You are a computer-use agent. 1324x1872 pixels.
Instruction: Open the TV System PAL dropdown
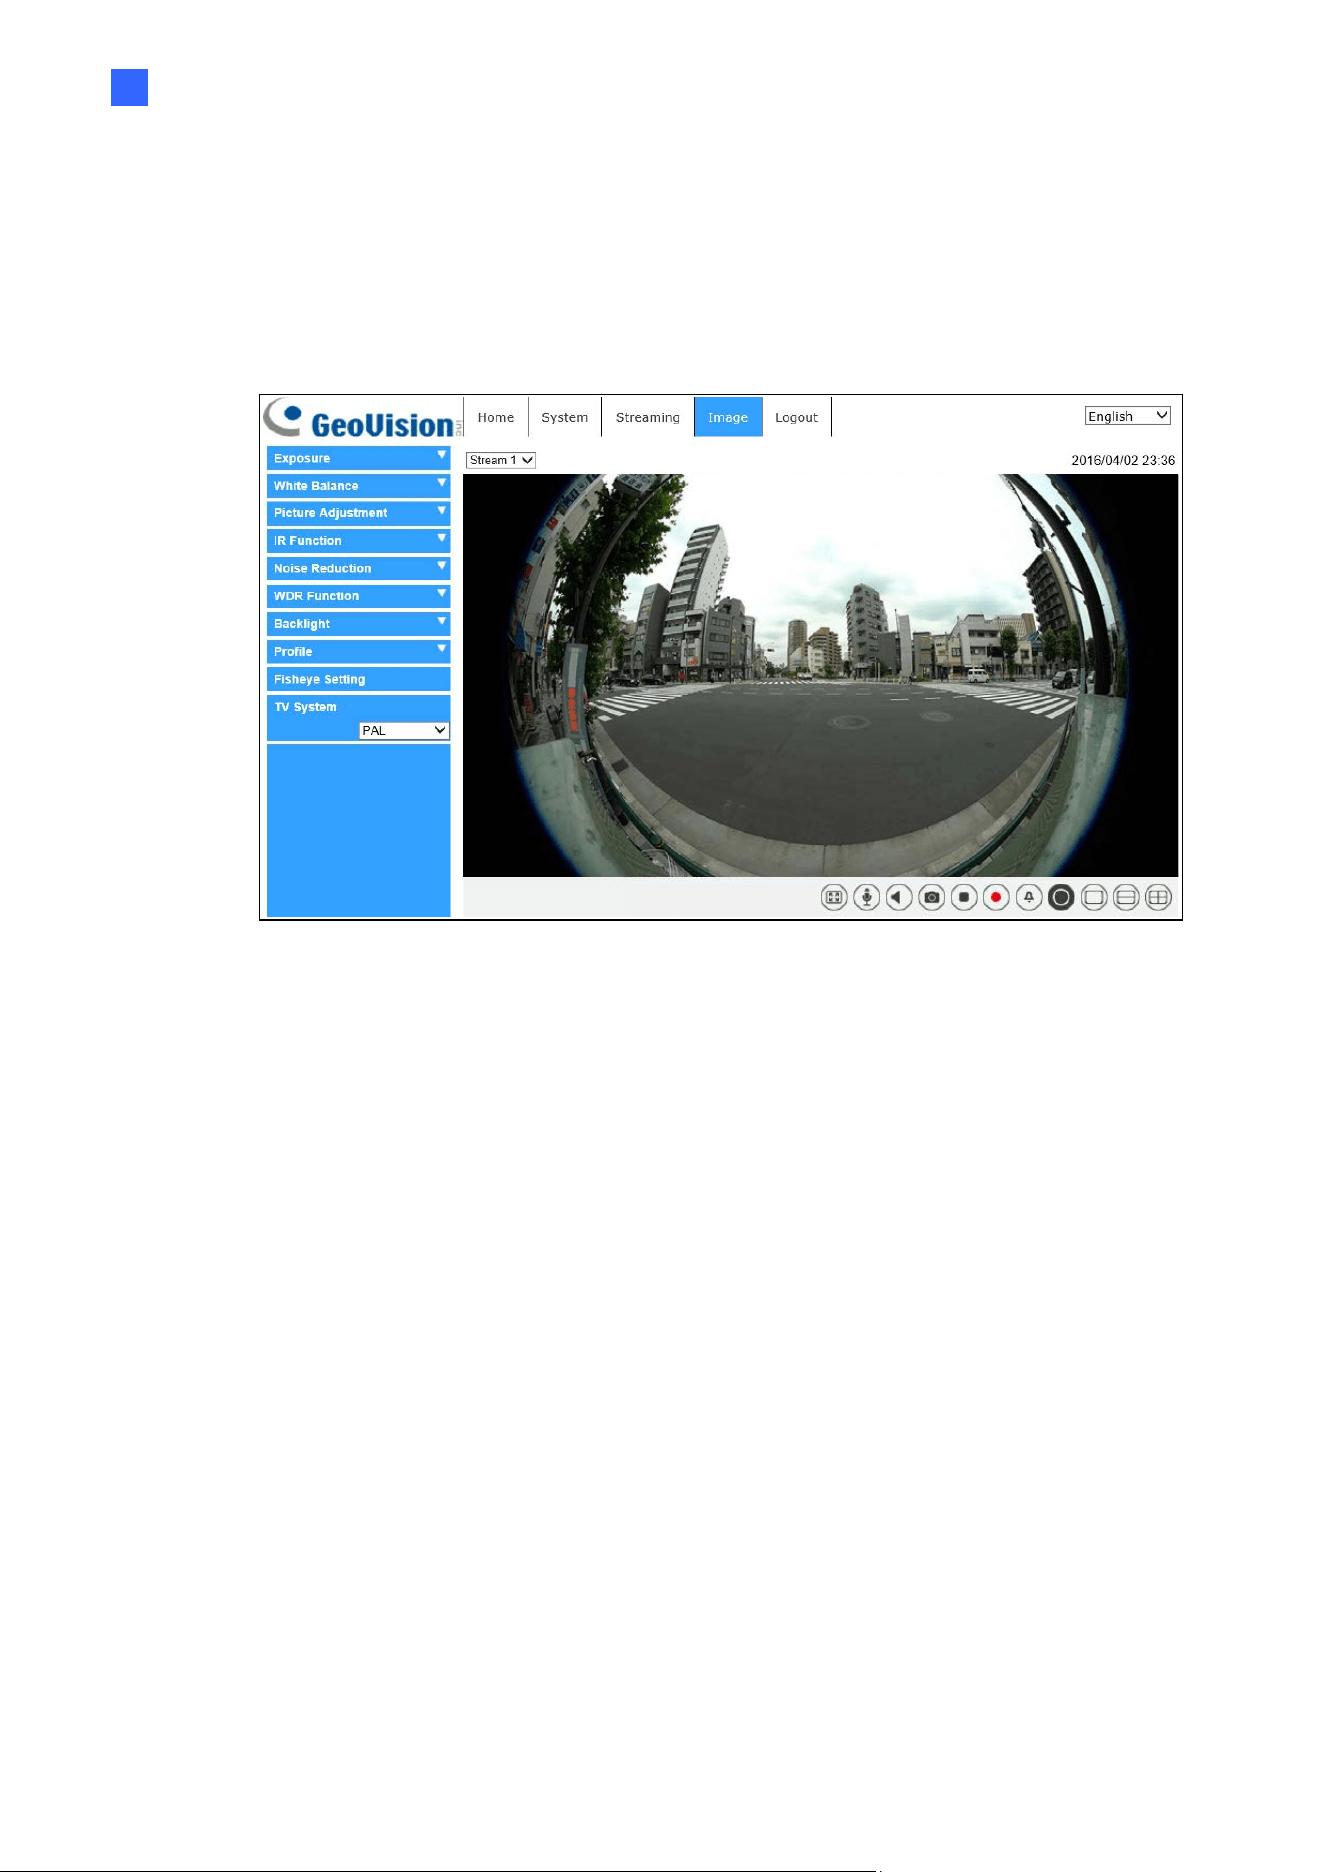pos(404,731)
